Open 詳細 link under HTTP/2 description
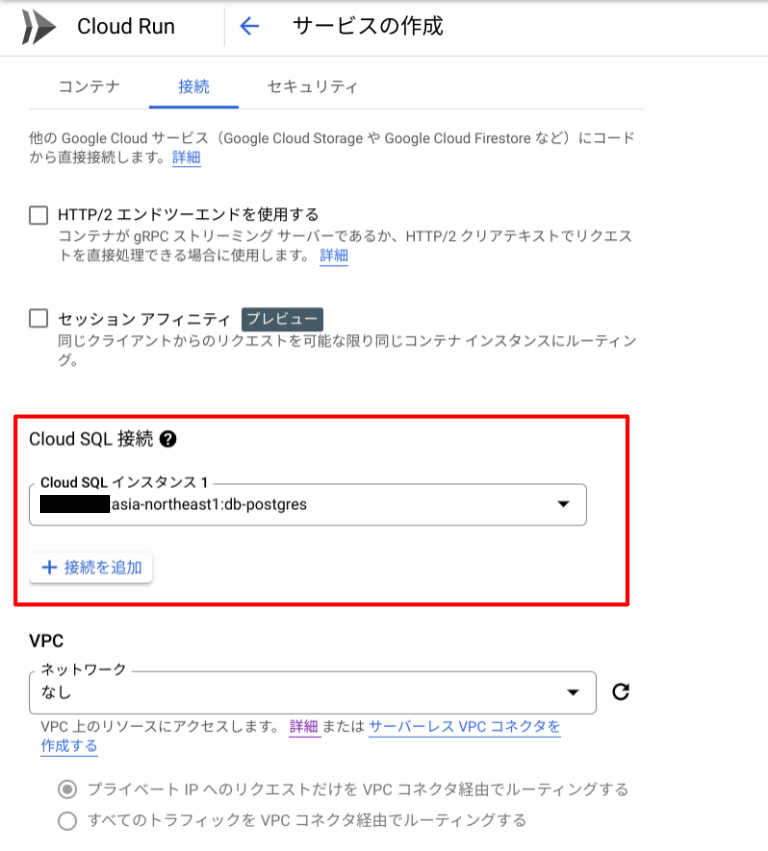The width and height of the screenshot is (768, 851). tap(334, 255)
